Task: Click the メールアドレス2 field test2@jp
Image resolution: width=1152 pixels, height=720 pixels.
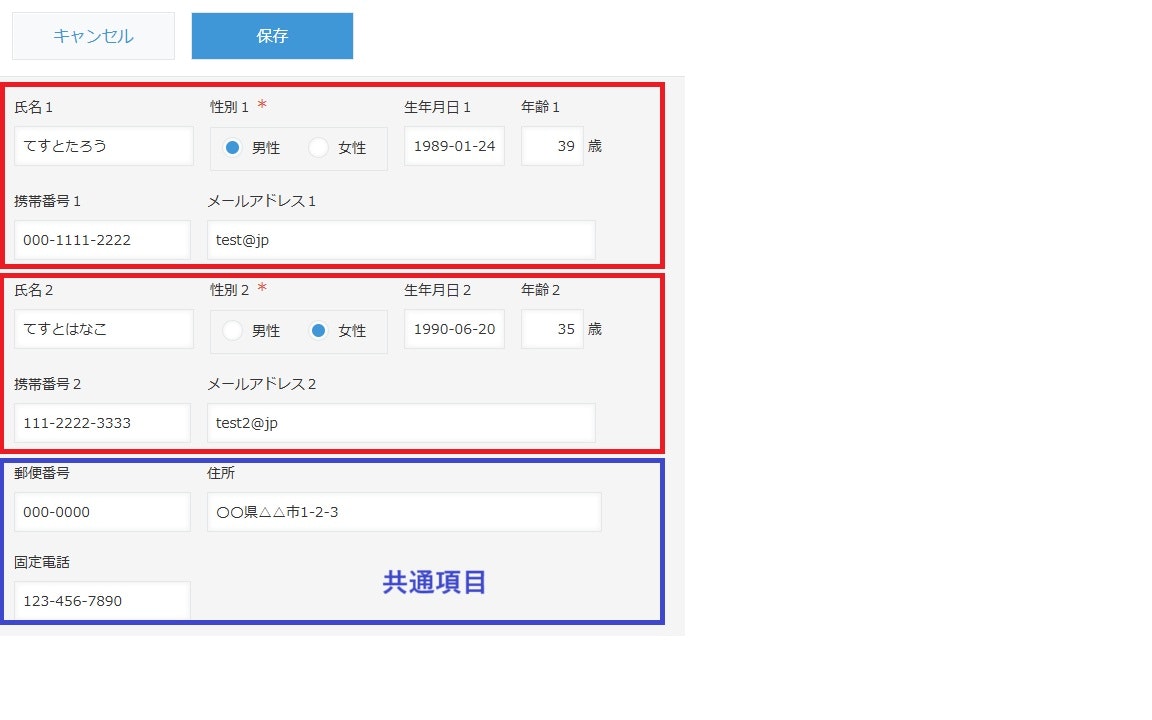Action: coord(401,423)
